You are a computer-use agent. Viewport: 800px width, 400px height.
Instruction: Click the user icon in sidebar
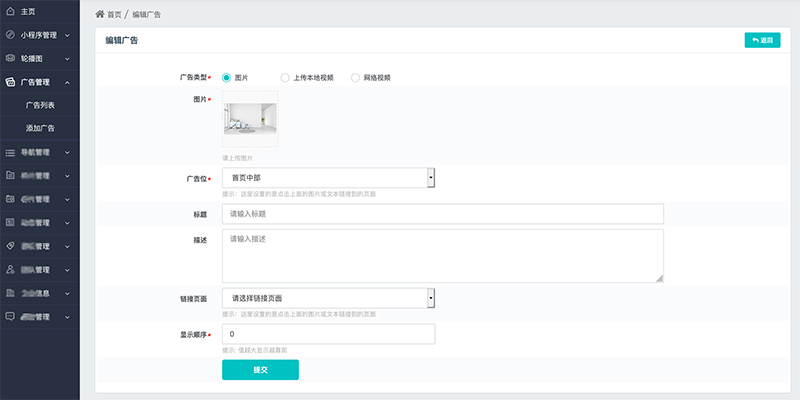10,270
